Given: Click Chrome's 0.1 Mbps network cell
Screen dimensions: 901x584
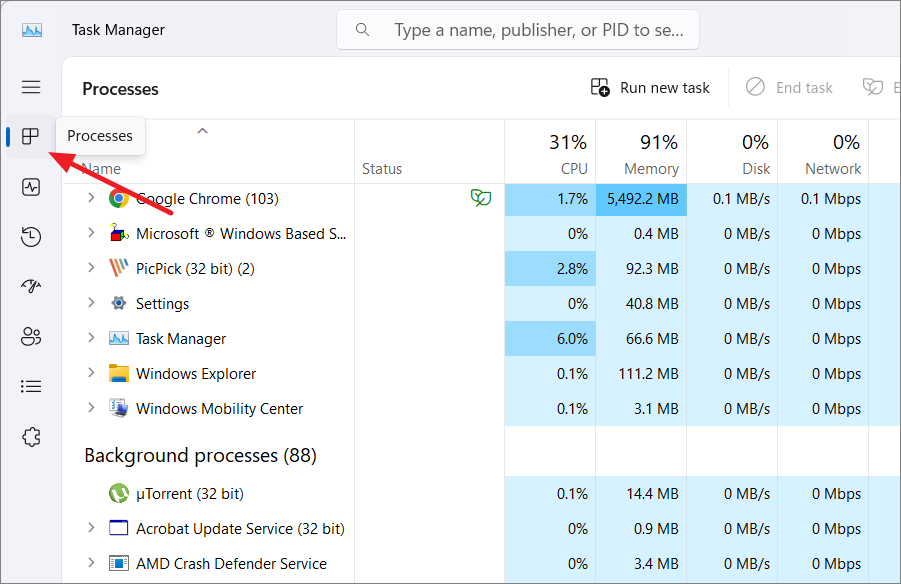Looking at the screenshot, I should coord(823,199).
